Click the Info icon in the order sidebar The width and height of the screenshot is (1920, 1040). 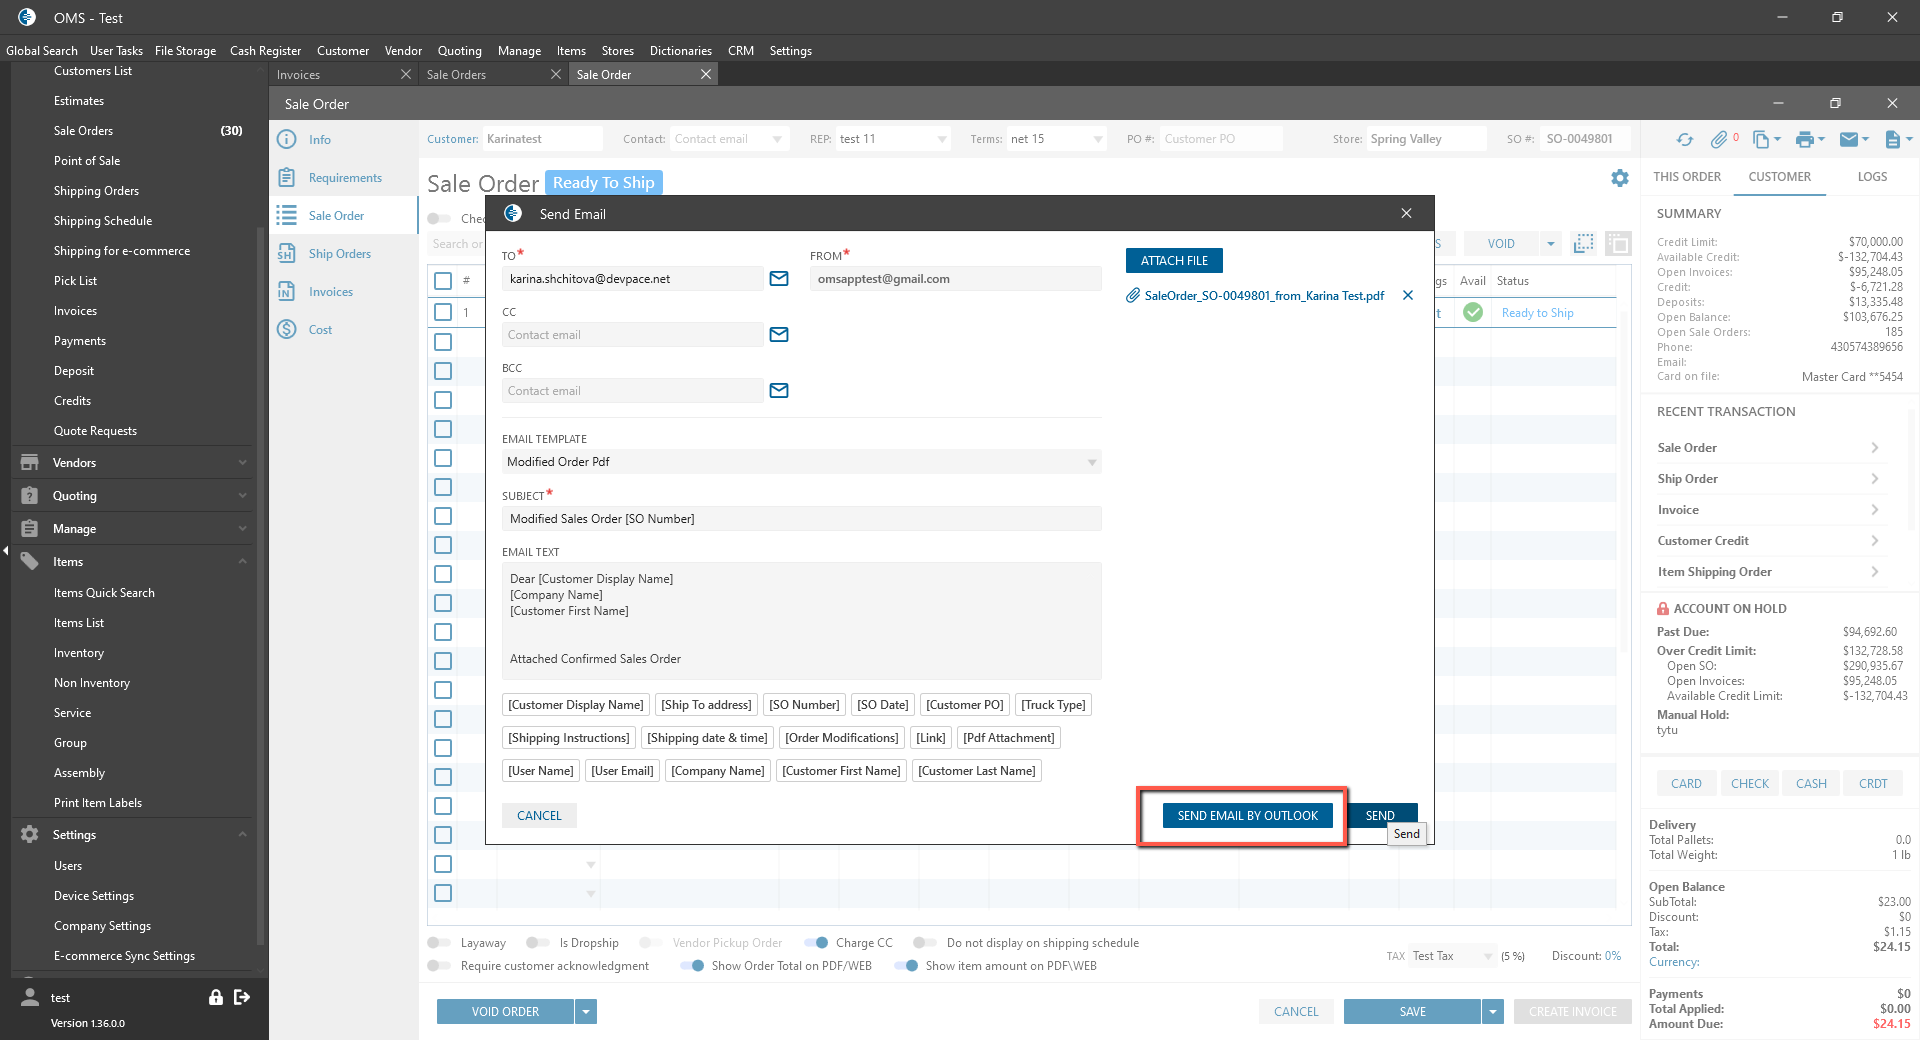[x=287, y=140]
